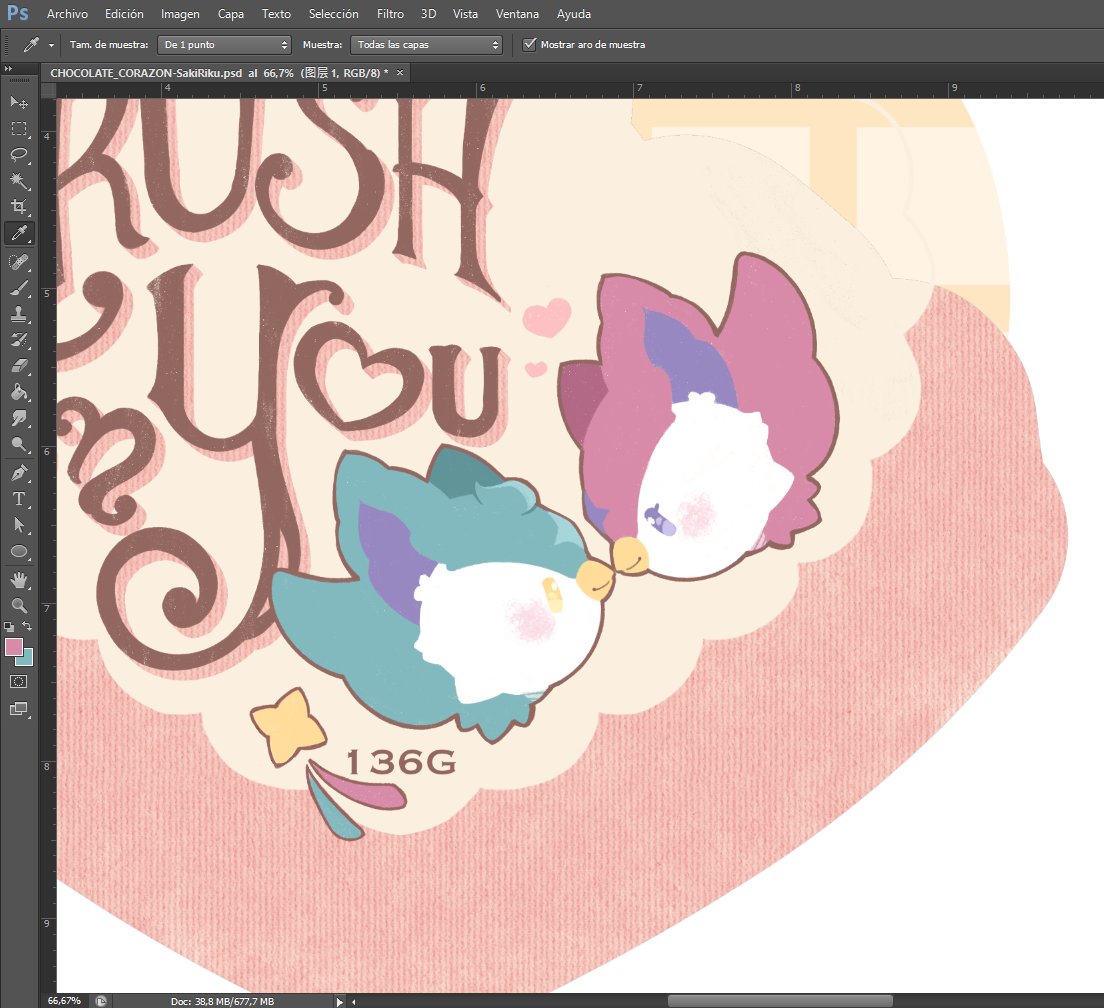
Task: Click the 66,67% zoom level field
Action: click(x=64, y=1001)
